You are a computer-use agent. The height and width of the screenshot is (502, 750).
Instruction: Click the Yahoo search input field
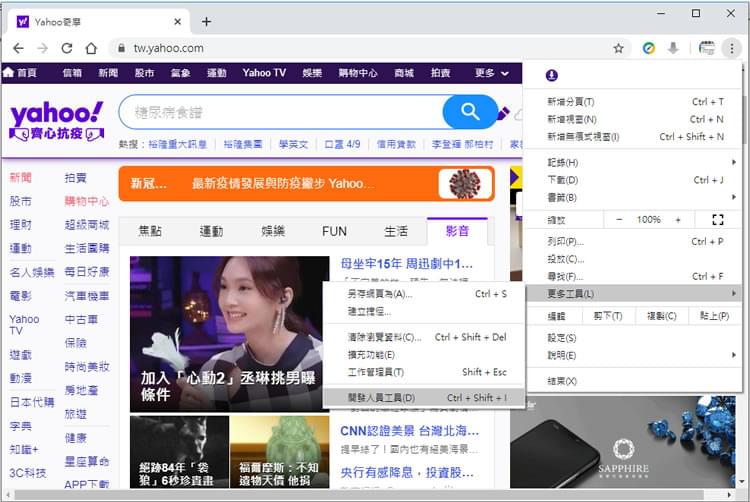tap(282, 112)
